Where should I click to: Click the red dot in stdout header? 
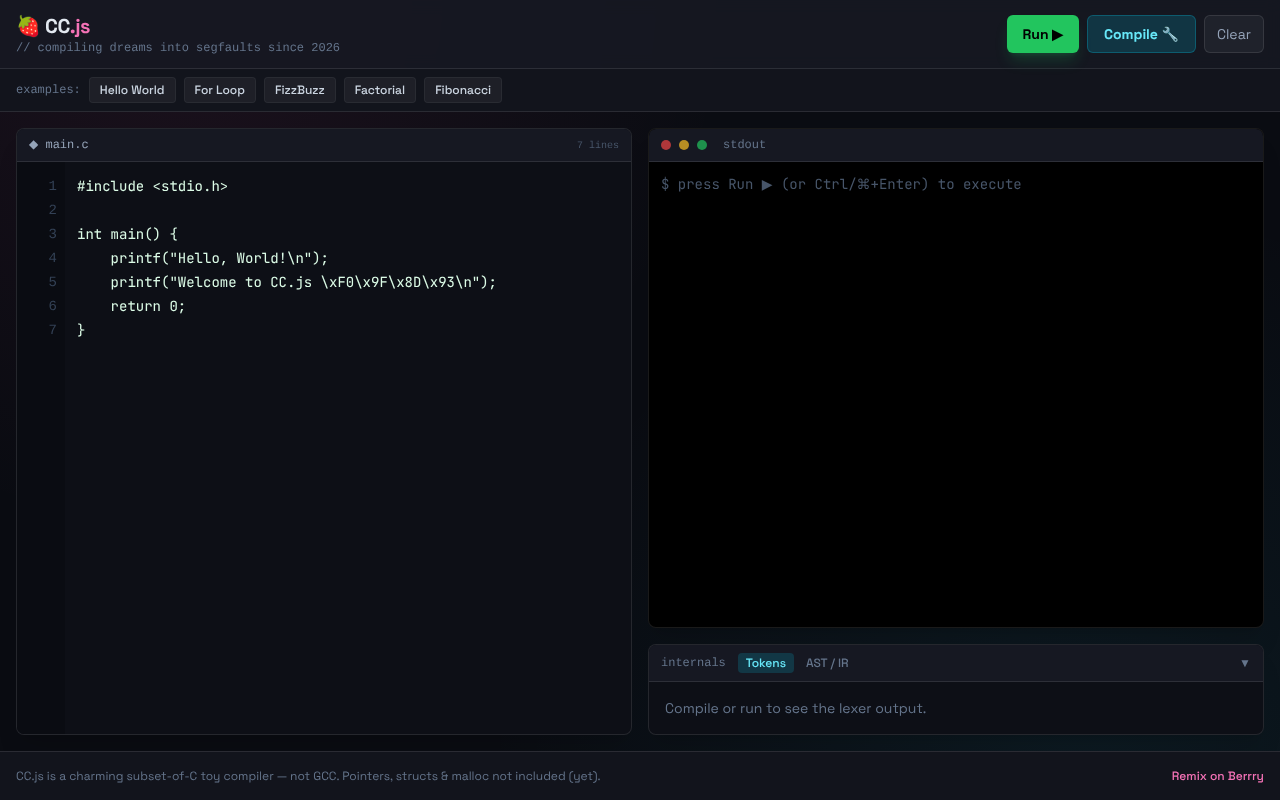[666, 145]
